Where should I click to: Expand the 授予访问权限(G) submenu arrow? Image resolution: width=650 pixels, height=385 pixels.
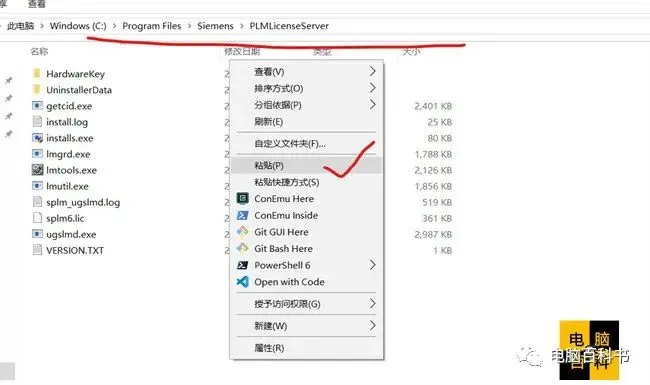(372, 303)
